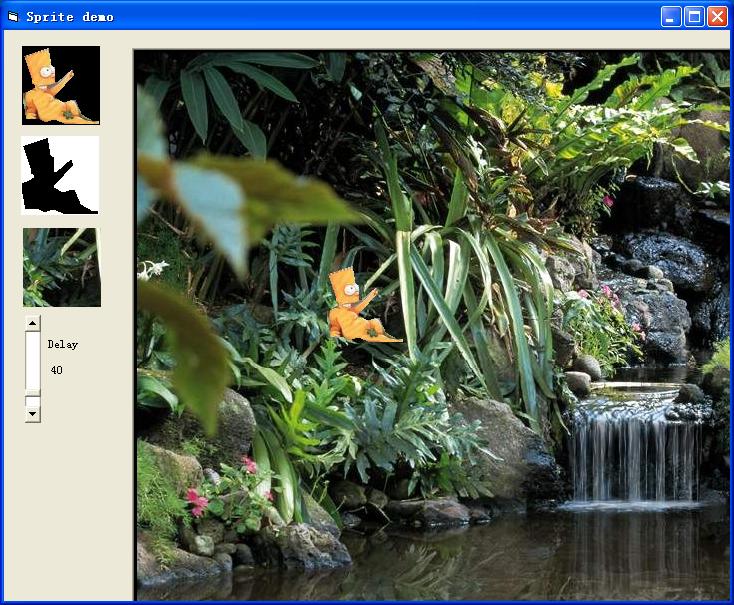
Task: Maximize the Sprite demo window
Action: (x=694, y=17)
